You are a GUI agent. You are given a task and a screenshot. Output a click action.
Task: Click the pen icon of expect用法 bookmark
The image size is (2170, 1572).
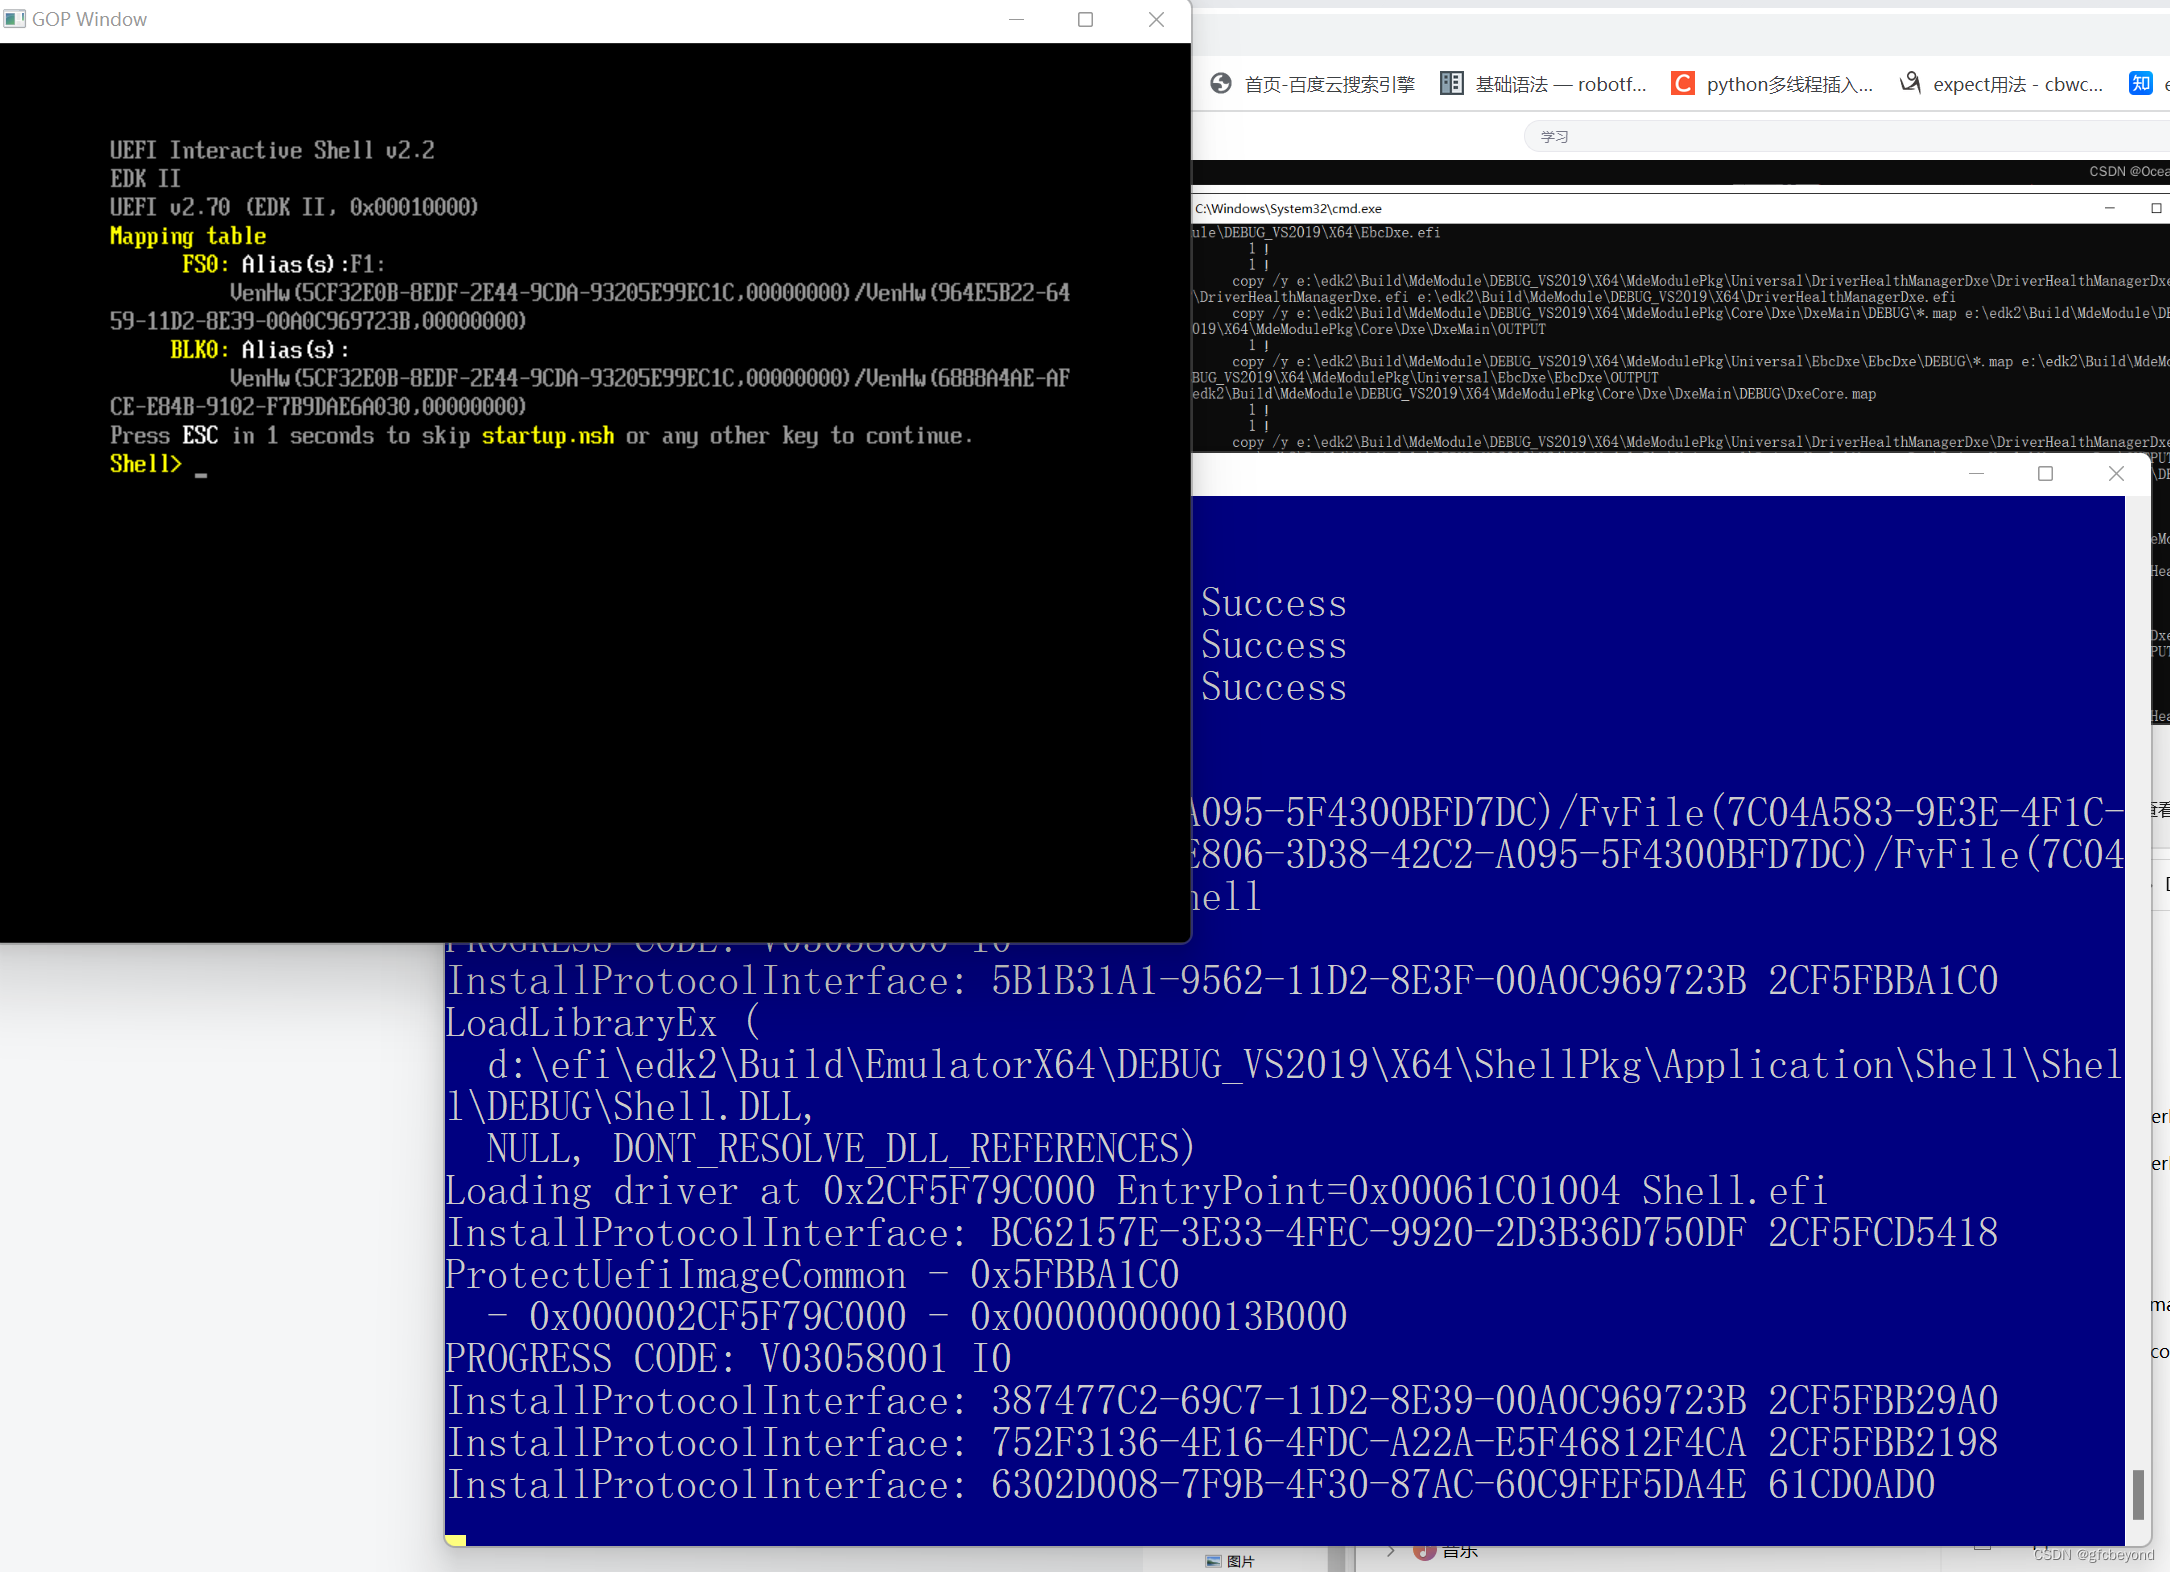click(1910, 84)
